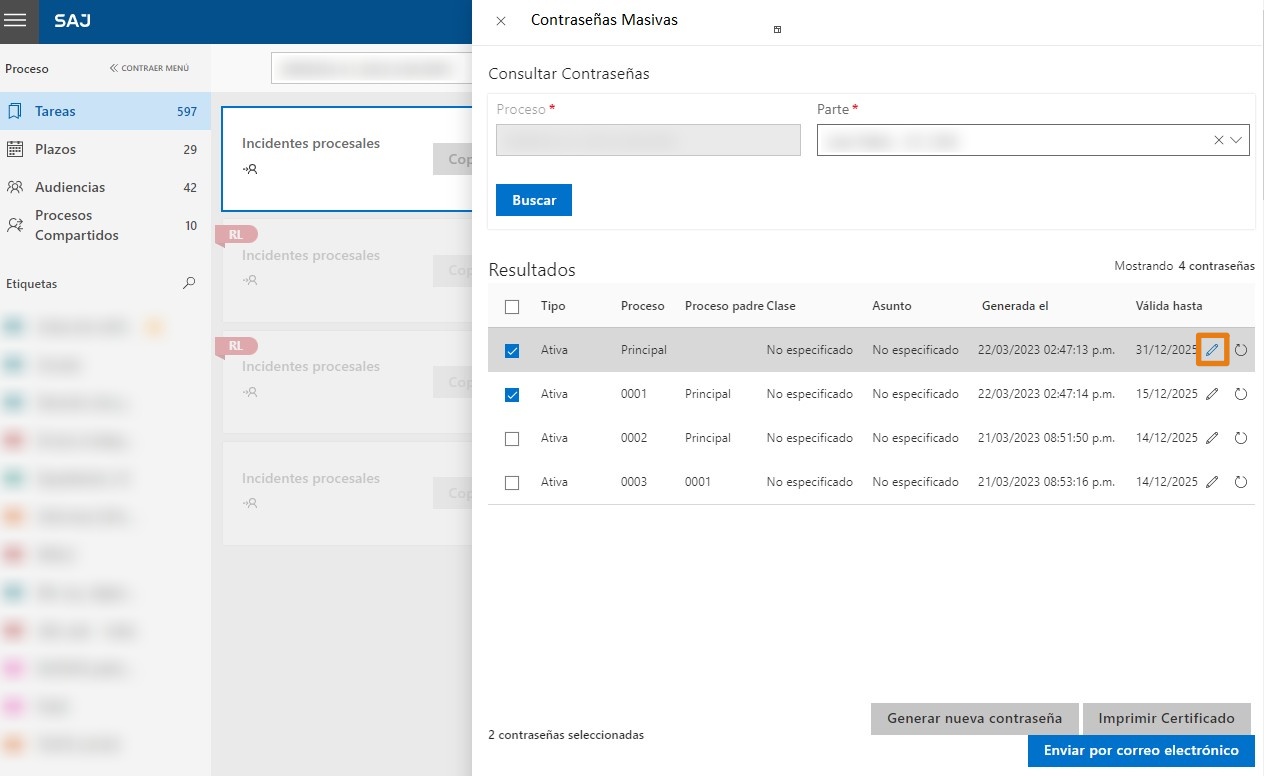
Task: Uncheck the Principal process row checkbox
Action: [512, 351]
